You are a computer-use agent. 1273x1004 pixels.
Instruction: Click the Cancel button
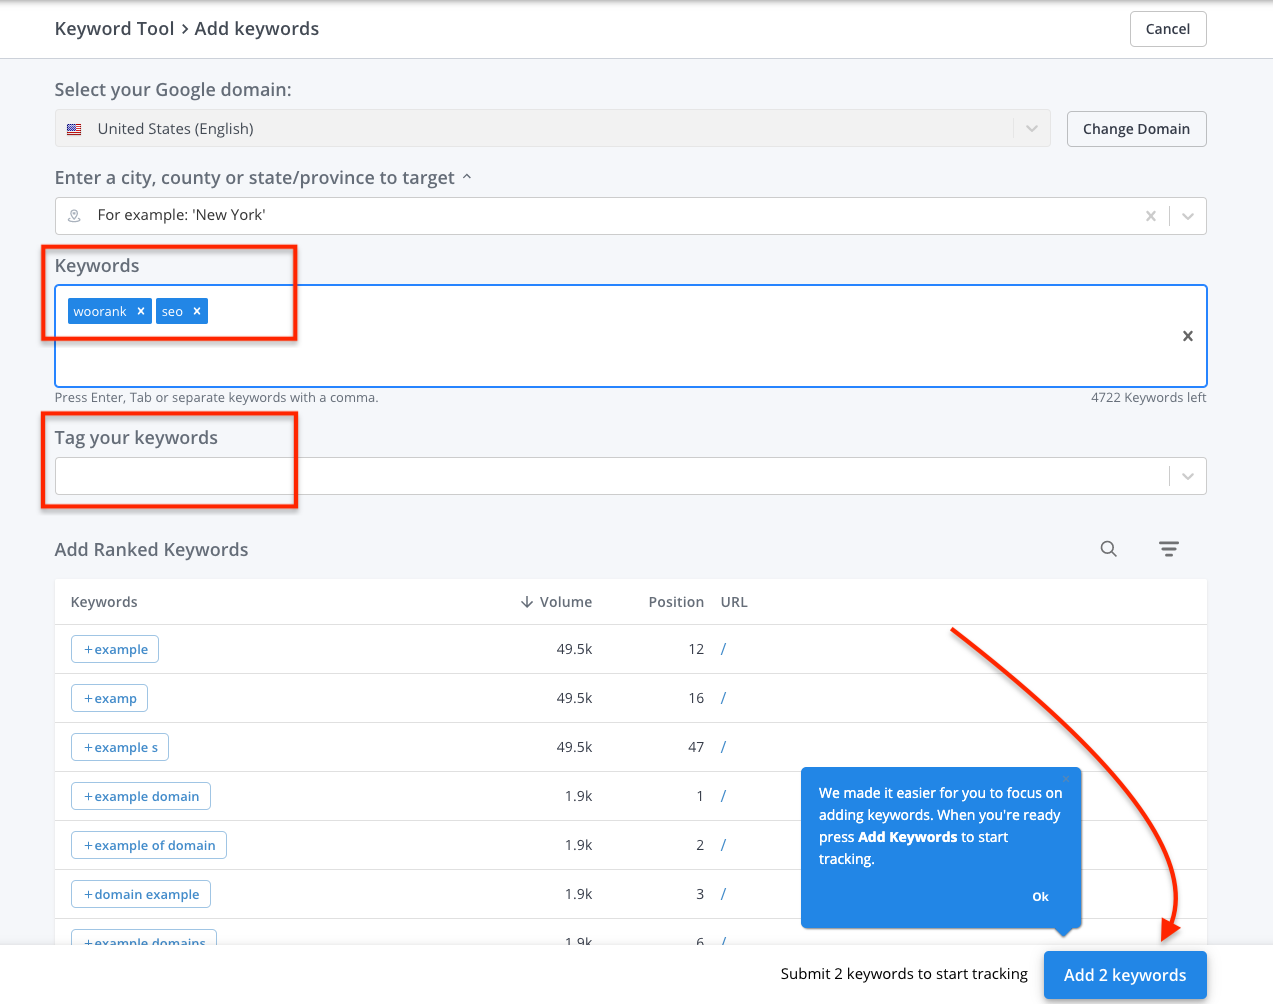[1168, 29]
